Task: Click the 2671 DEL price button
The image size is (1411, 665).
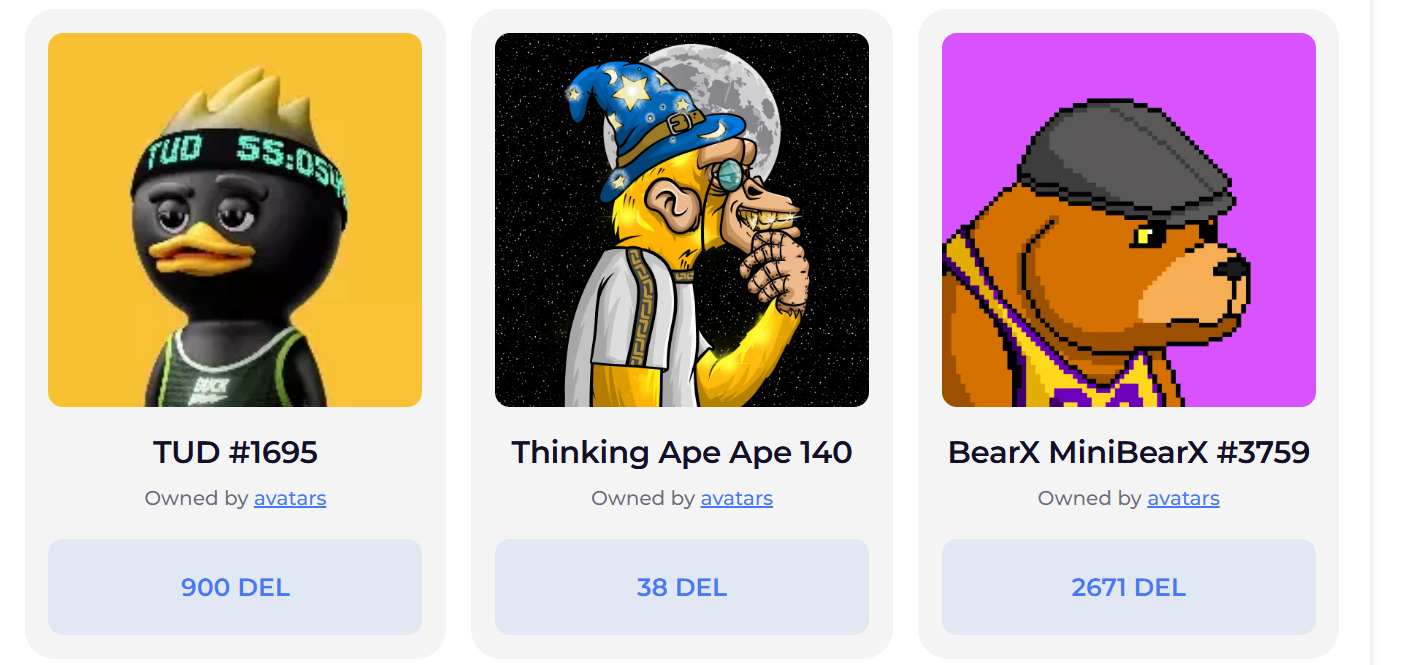Action: 1129,587
